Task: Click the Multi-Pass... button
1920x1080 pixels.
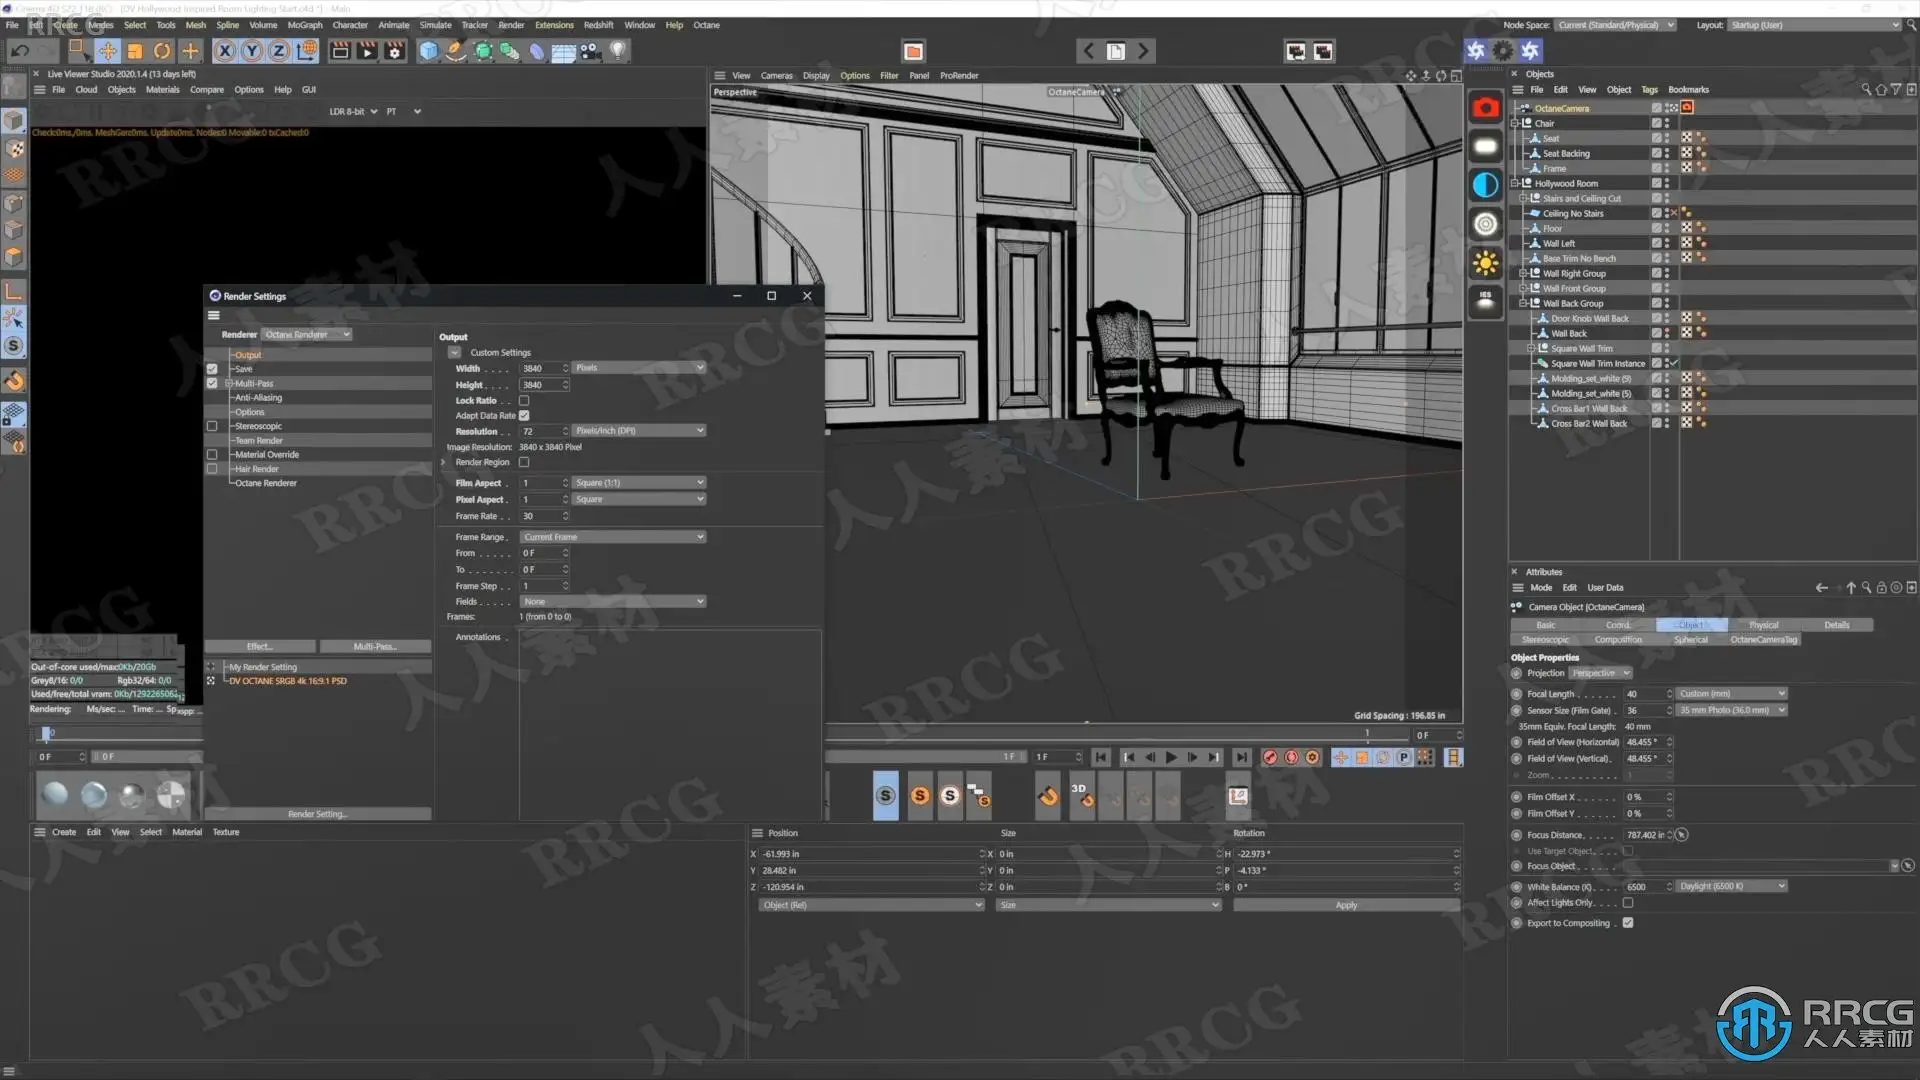Action: 375,647
